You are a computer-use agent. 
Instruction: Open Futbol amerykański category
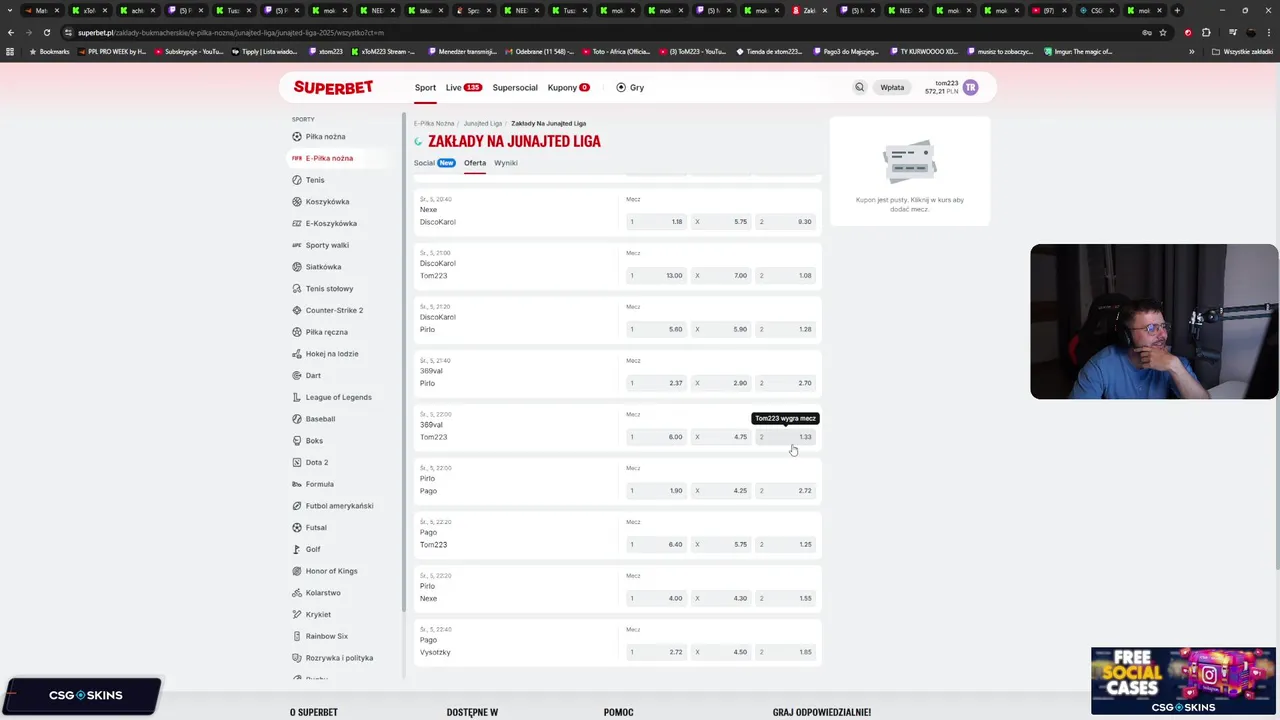click(x=339, y=506)
